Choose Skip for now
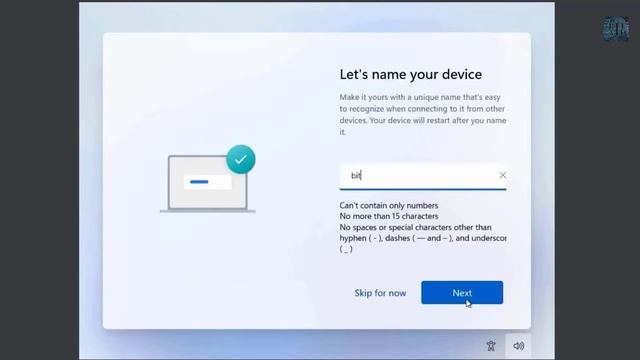 (x=380, y=293)
